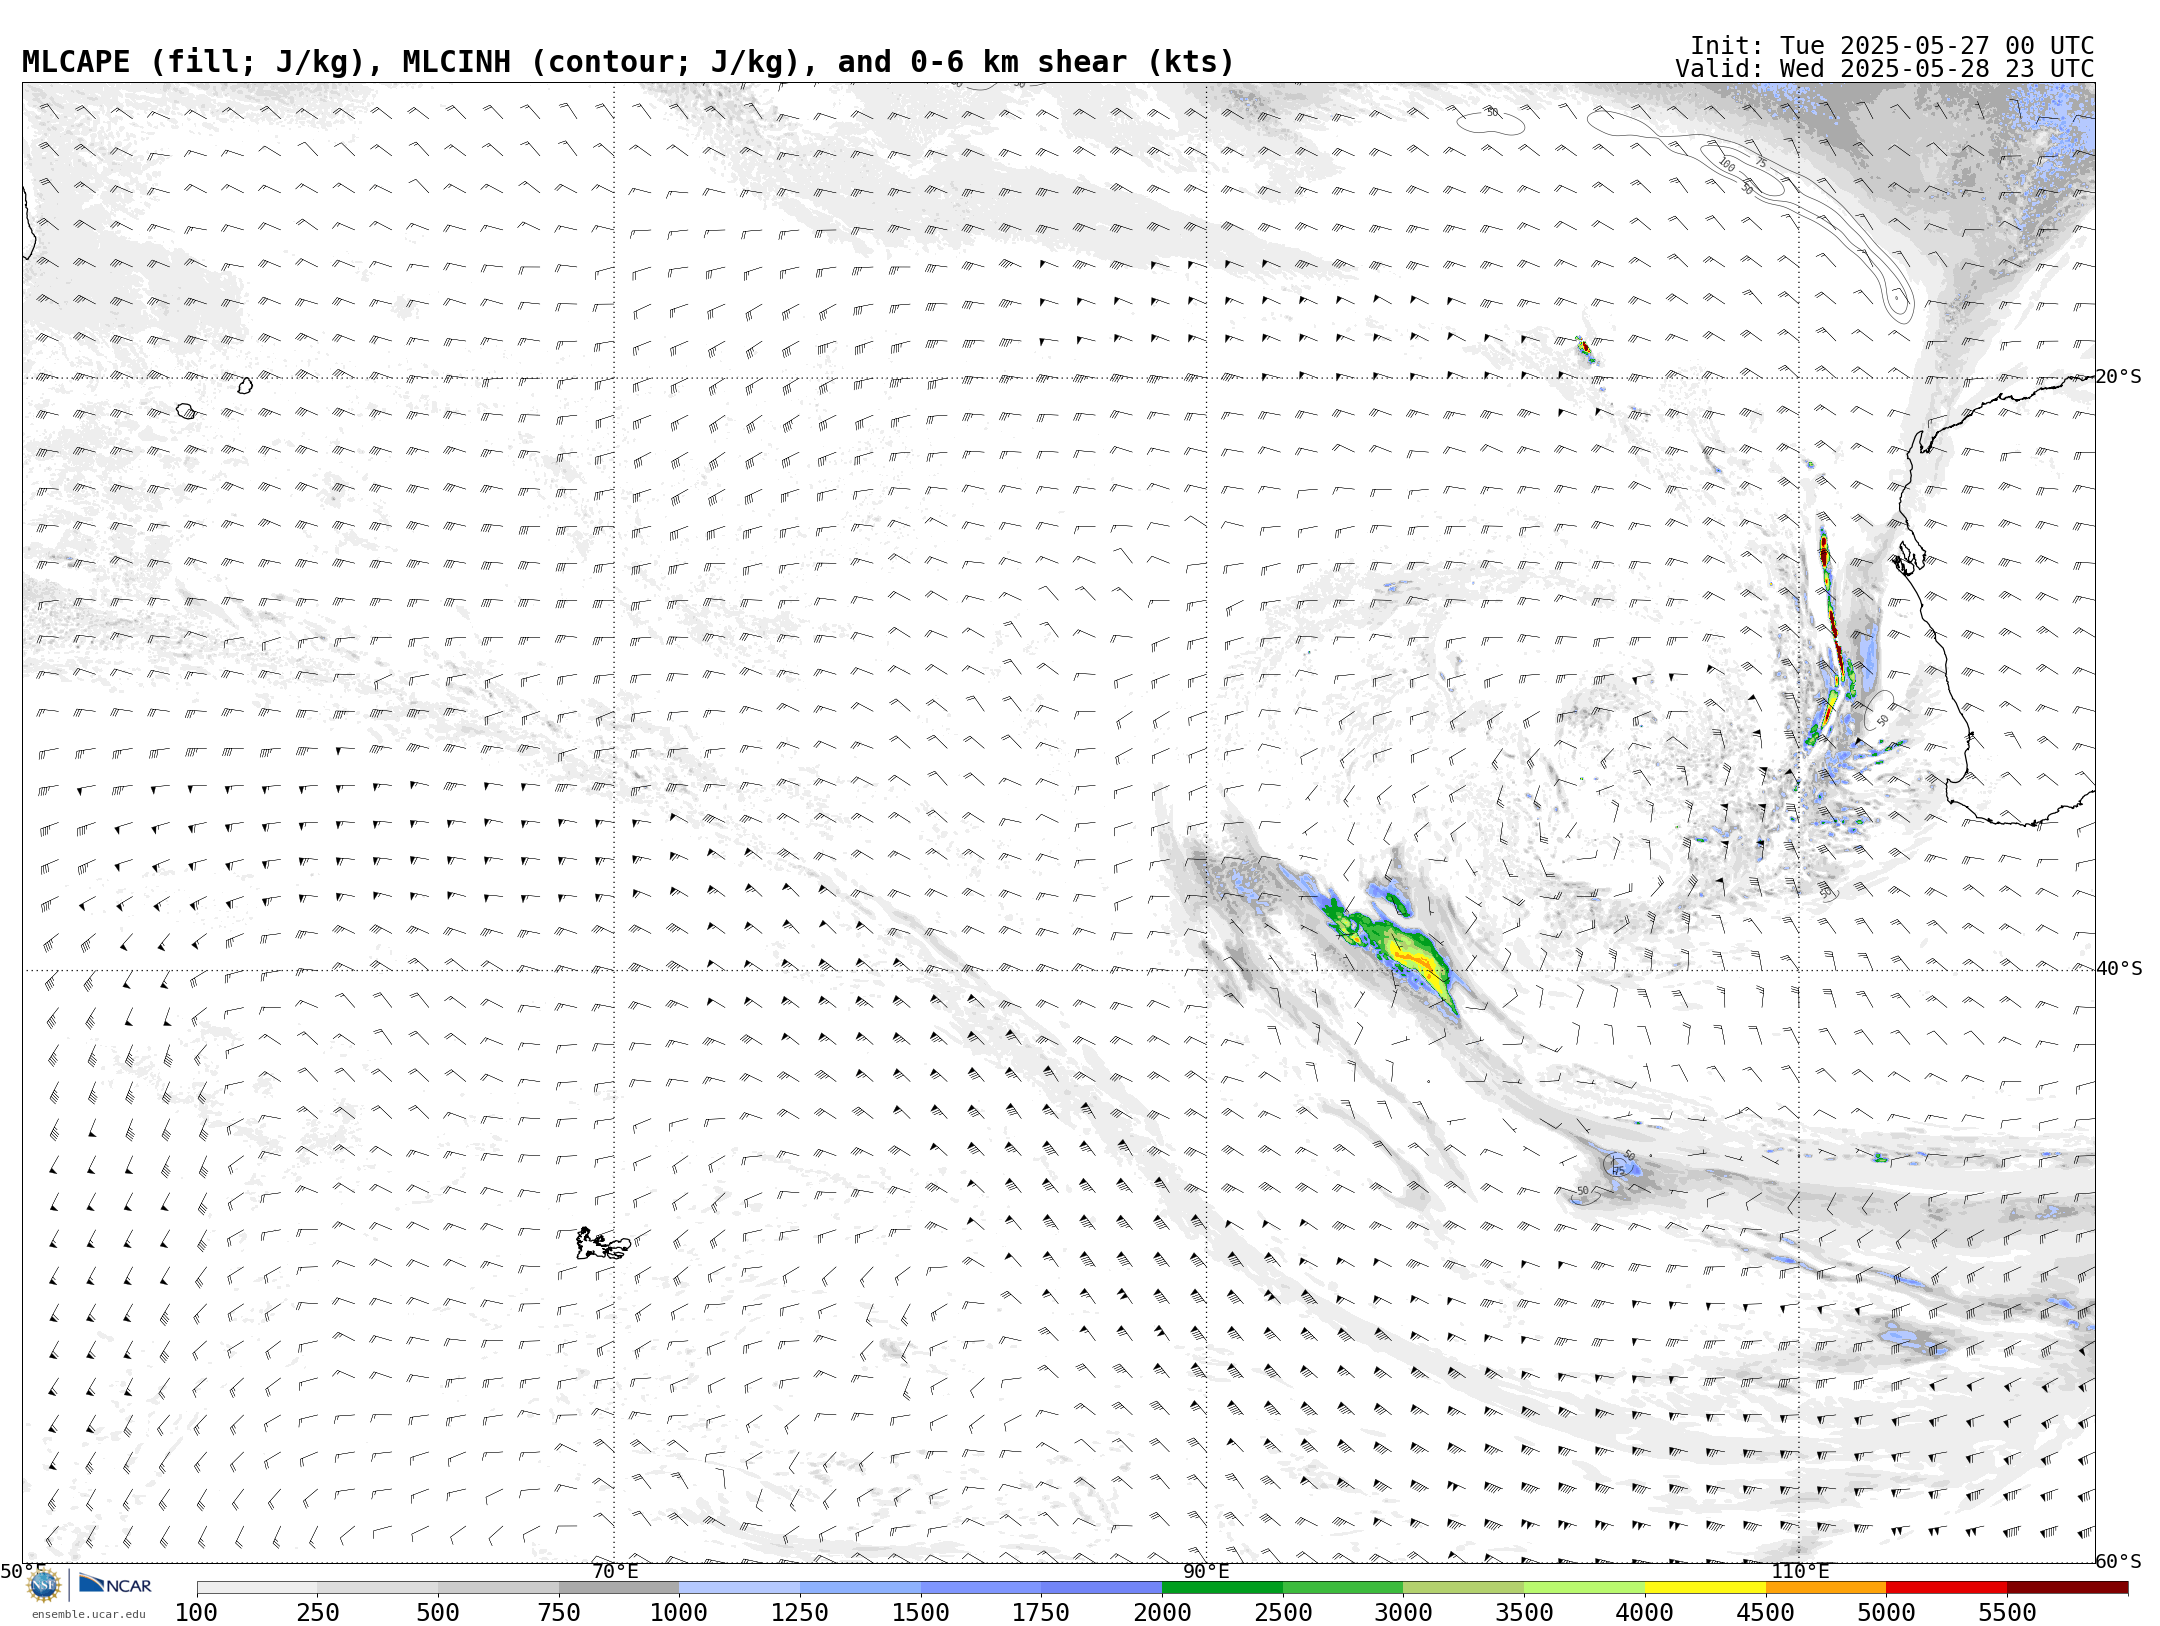Click the 70°E longitude label
Screen dimensions: 2160x1626
pos(615,1571)
